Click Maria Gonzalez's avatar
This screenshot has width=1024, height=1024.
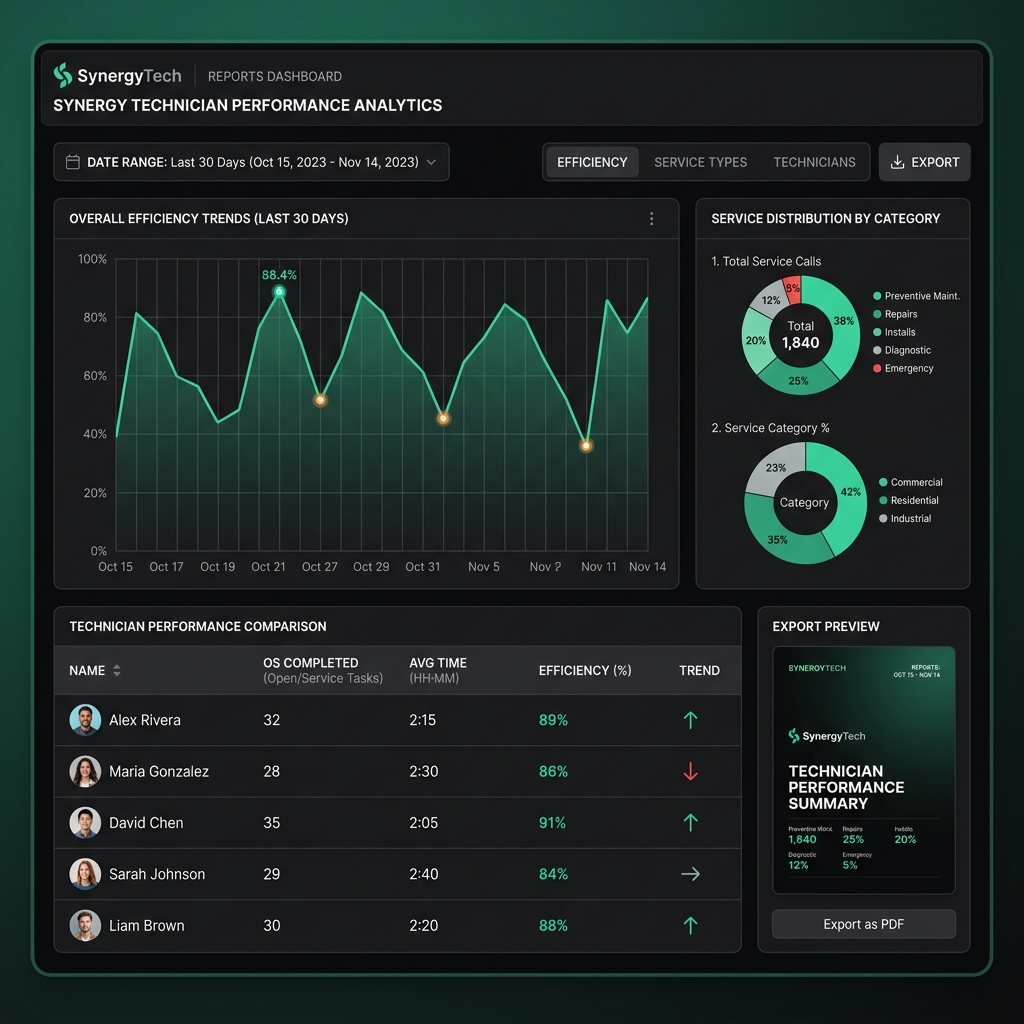[x=85, y=771]
